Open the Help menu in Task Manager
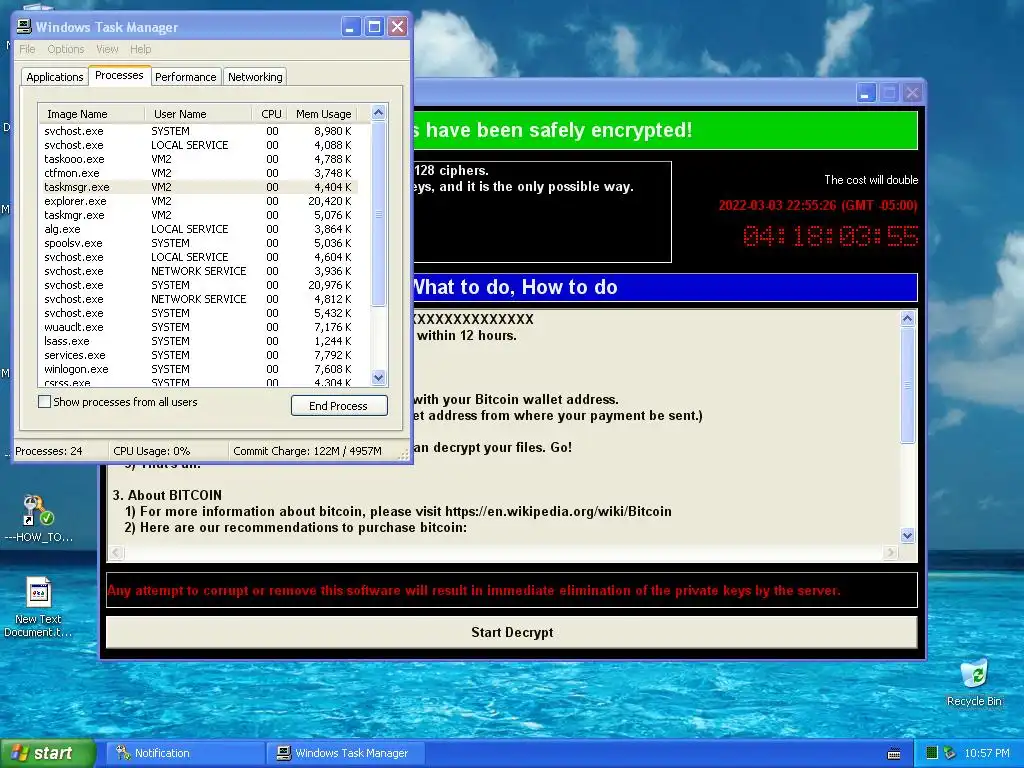The image size is (1024, 768). click(x=140, y=49)
